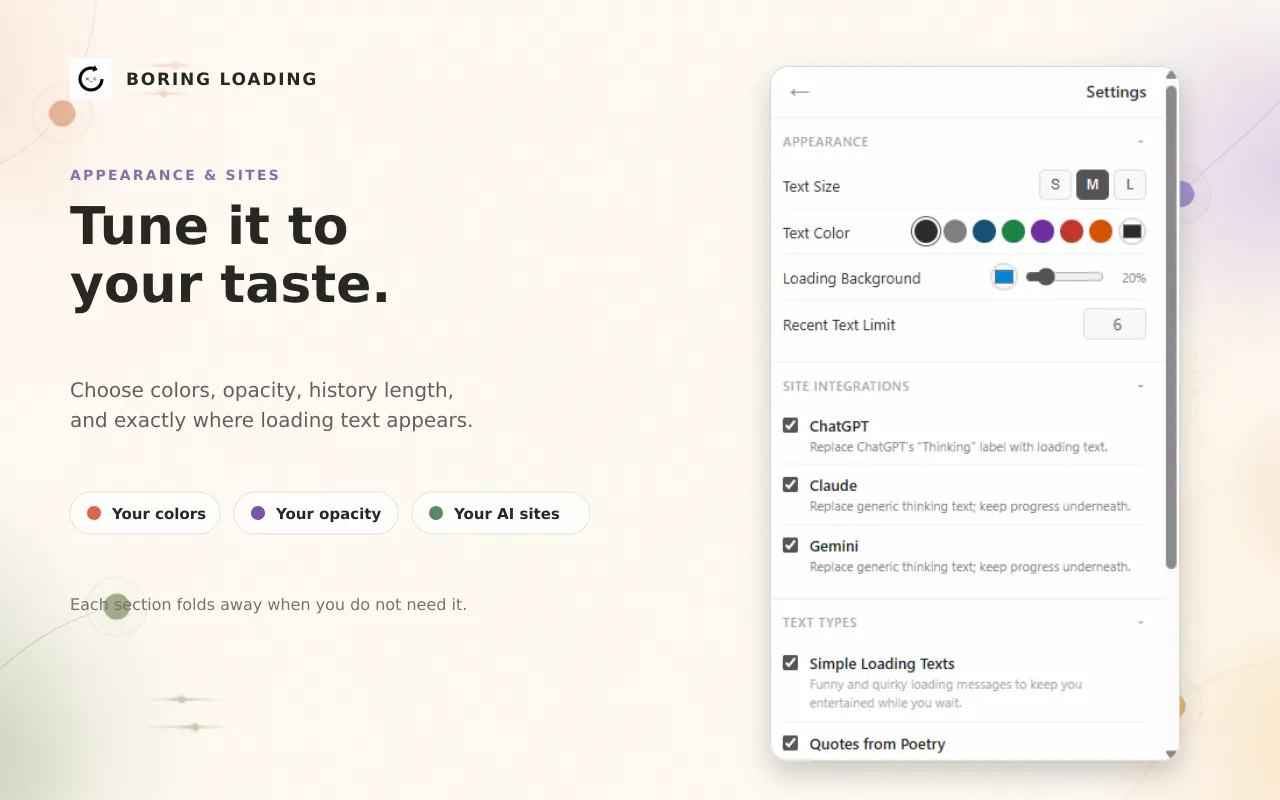Uncheck Simple Loading Texts checkbox
The height and width of the screenshot is (800, 1280).
pos(790,663)
